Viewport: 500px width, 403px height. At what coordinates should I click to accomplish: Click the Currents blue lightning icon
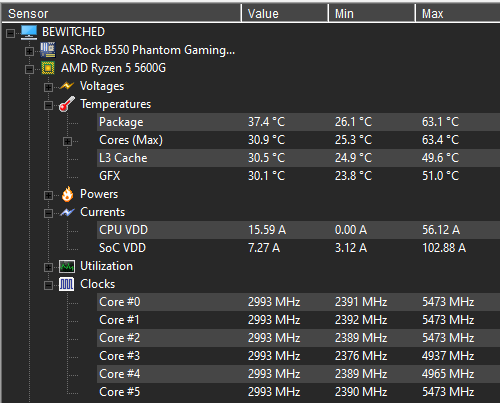click(67, 212)
